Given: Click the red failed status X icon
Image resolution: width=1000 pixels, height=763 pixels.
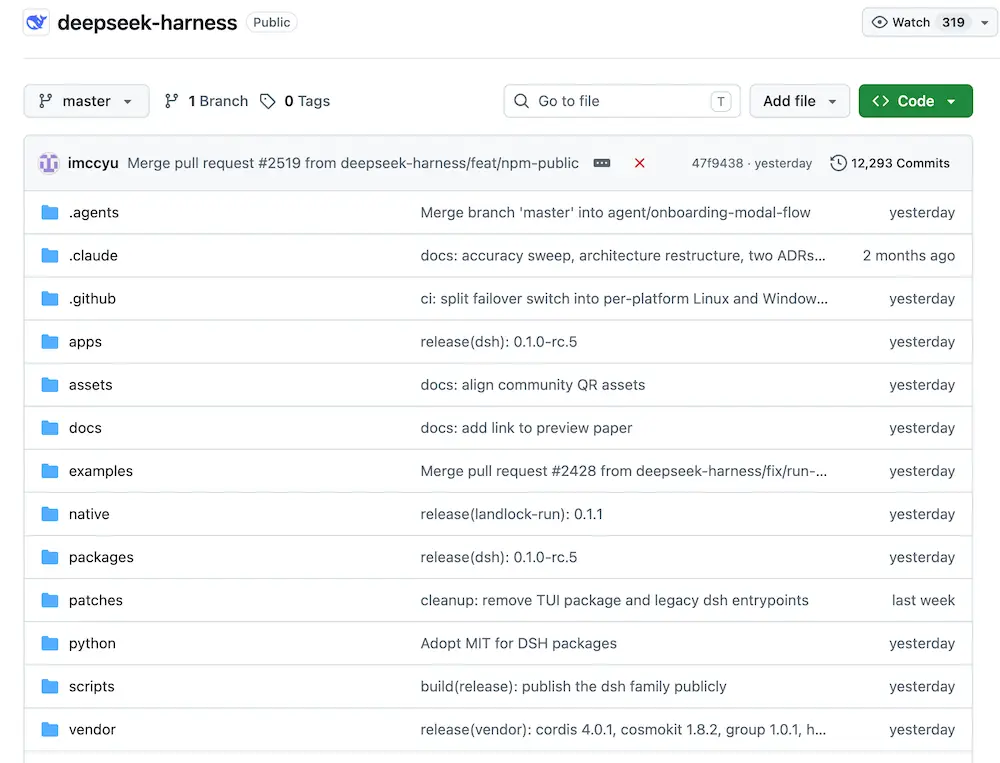Looking at the screenshot, I should (640, 163).
